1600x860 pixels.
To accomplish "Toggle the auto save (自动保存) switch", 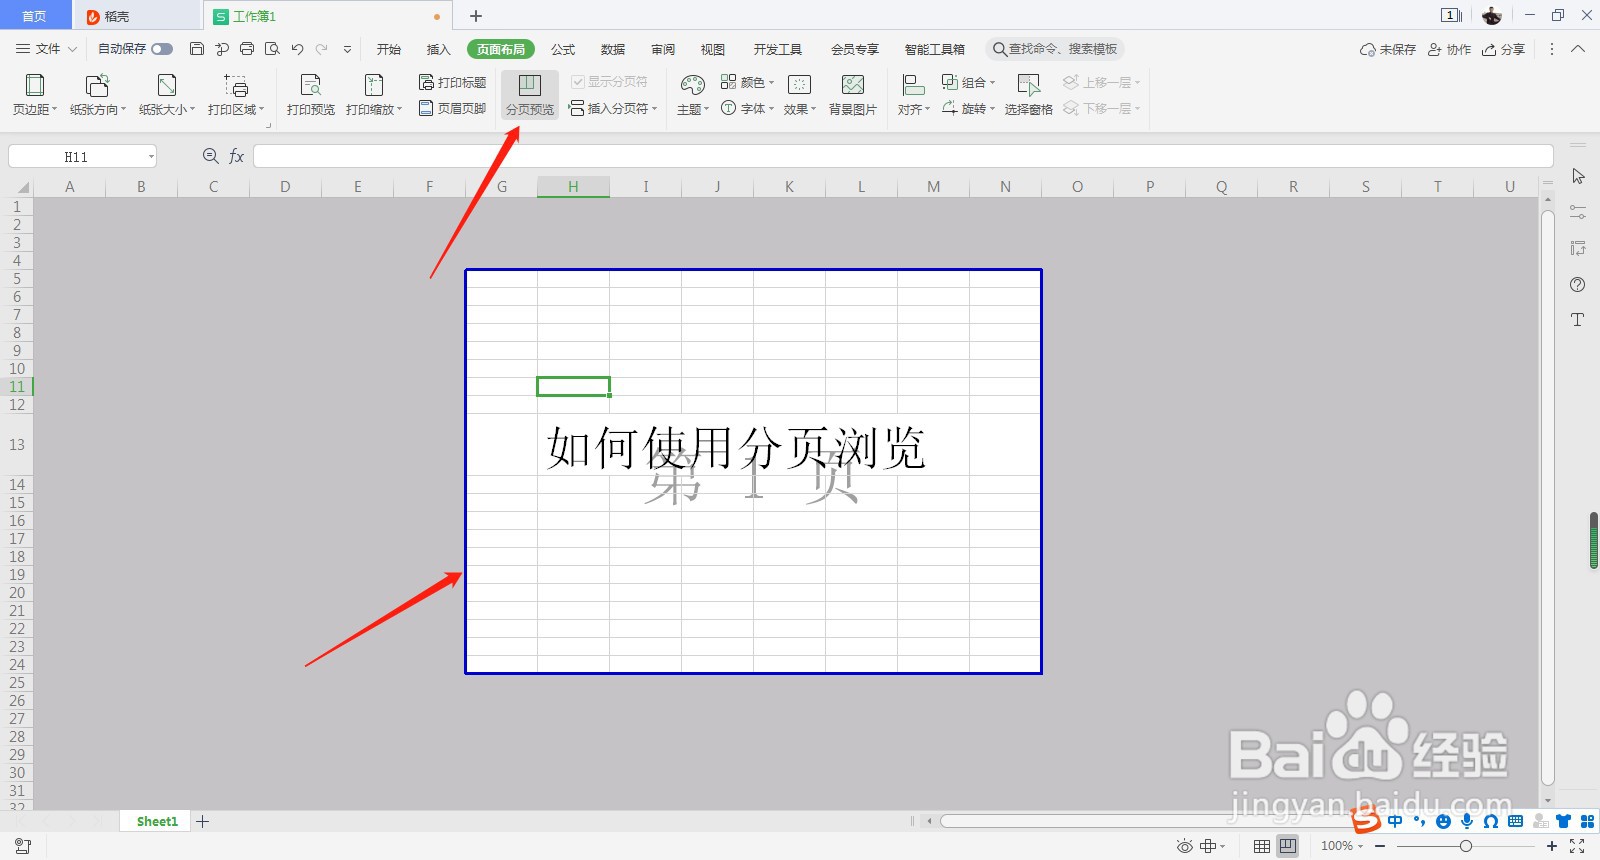I will pos(162,49).
